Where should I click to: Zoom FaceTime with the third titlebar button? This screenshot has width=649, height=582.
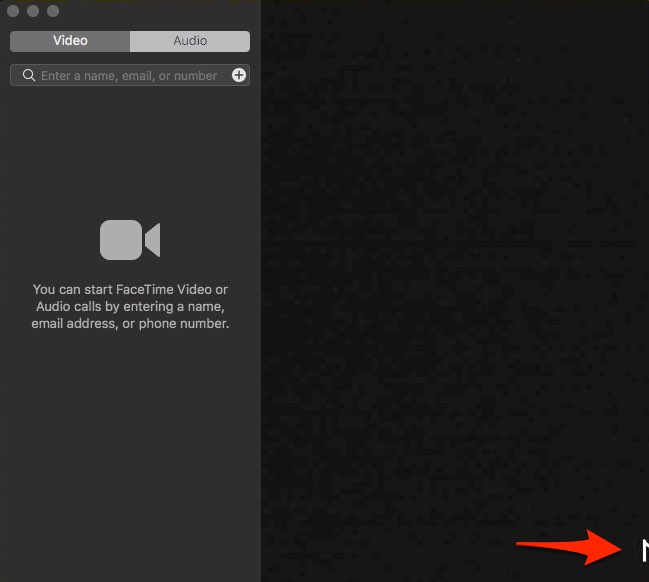pos(53,11)
